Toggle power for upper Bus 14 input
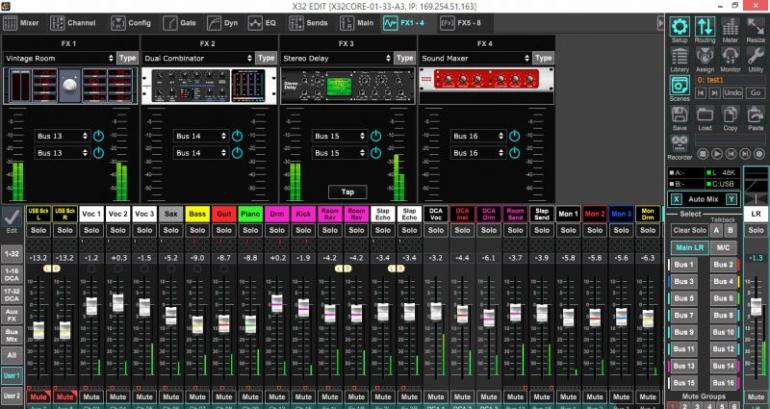 tap(237, 136)
